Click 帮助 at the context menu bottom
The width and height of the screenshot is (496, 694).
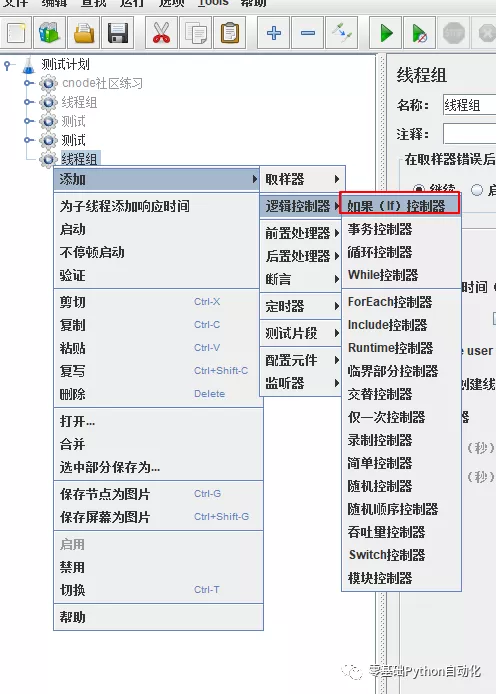pos(158,617)
